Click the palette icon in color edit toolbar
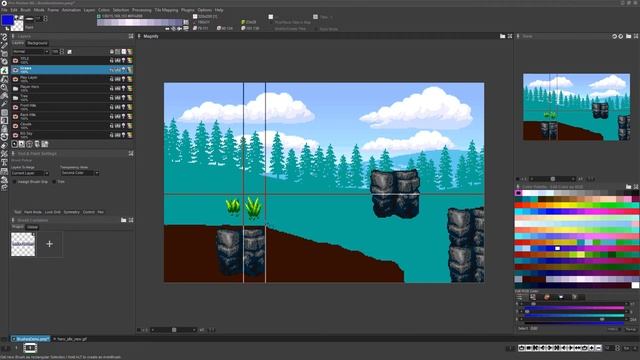640x360 pixels. pos(547,297)
